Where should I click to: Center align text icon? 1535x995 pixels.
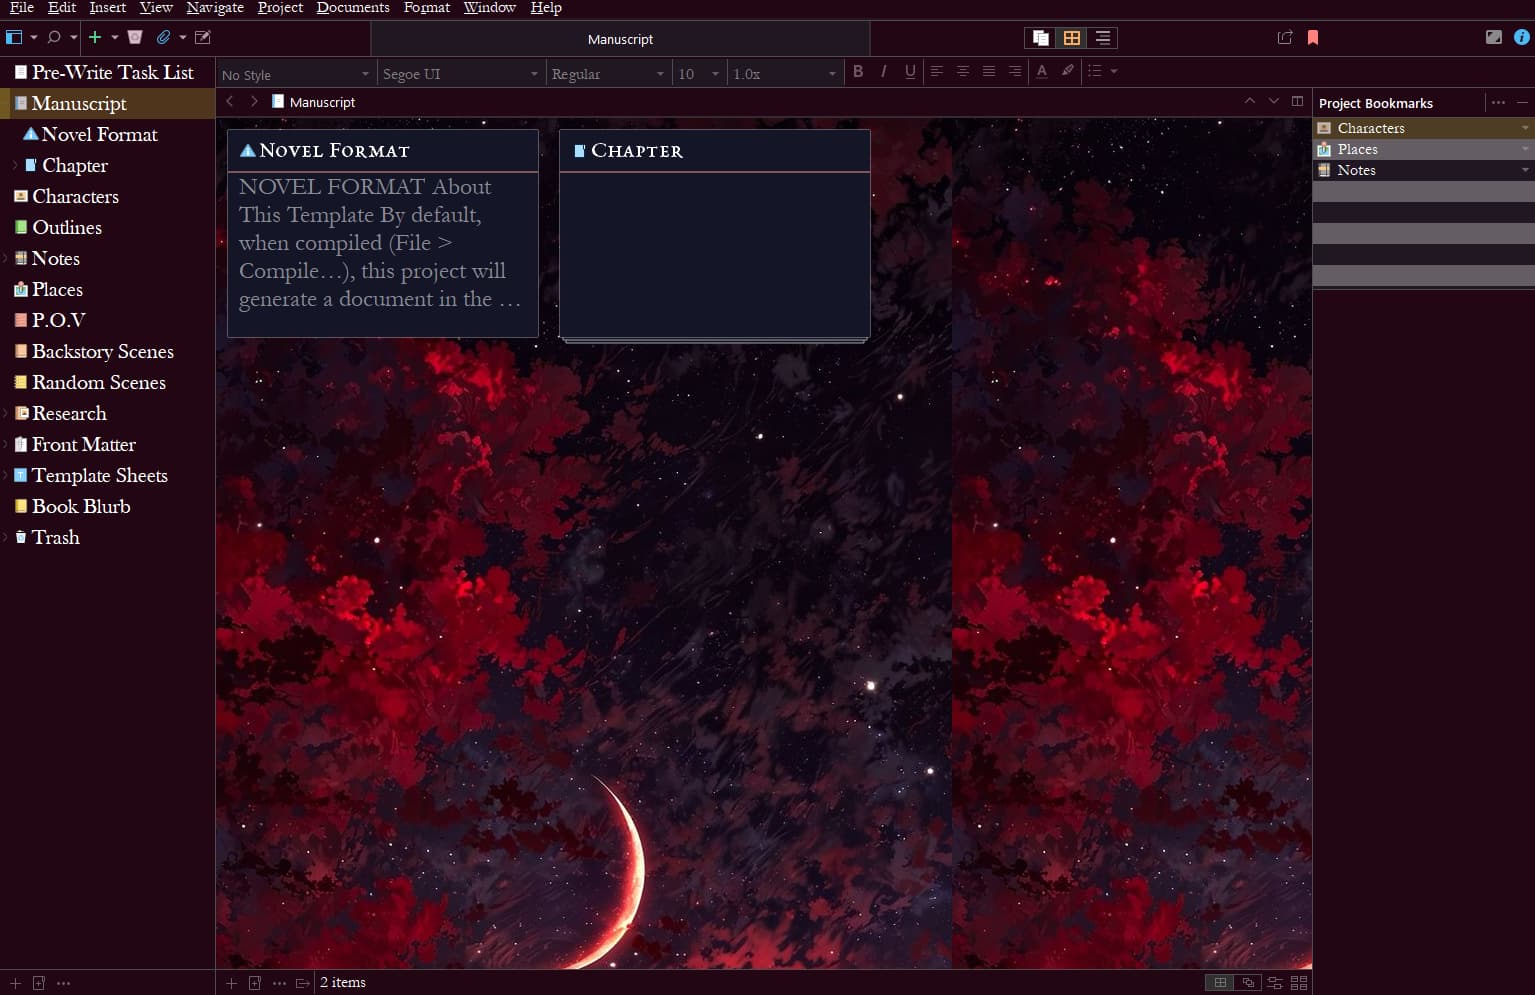pyautogui.click(x=963, y=71)
